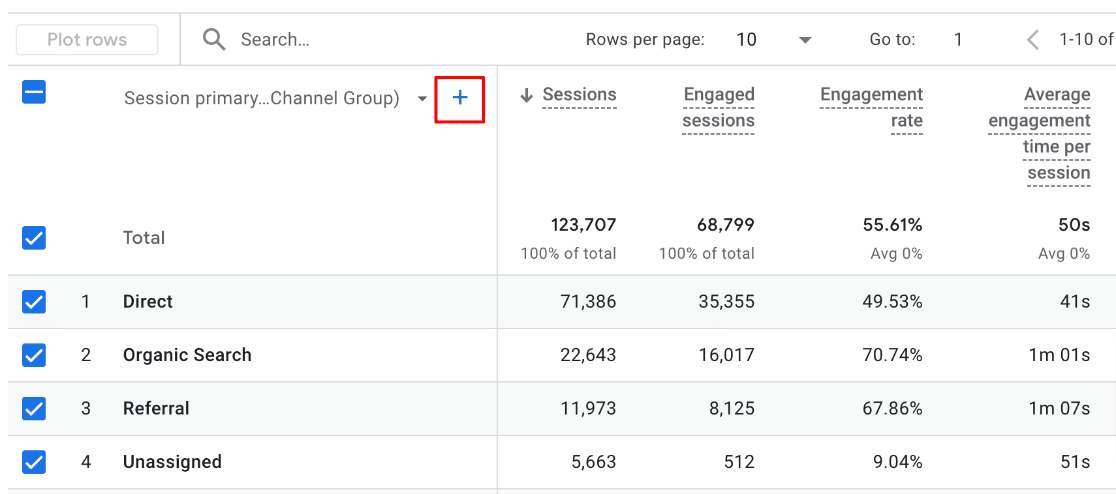Sort by Engagement rate column header

point(871,108)
